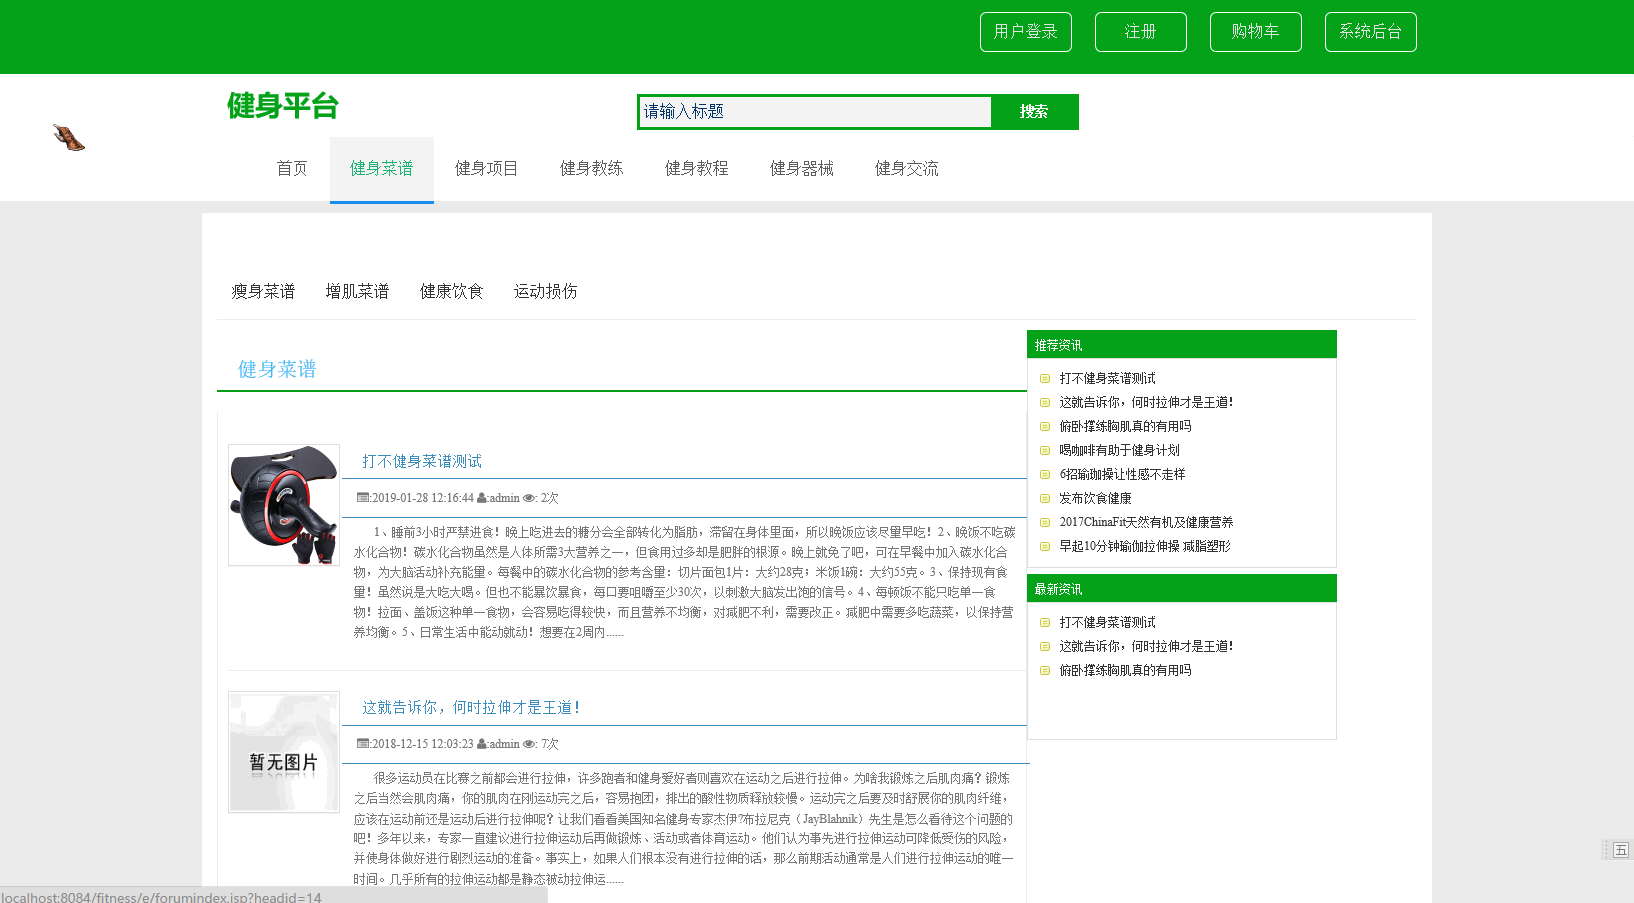Click bullet icon beside 早起10分钟瑜伽拉伸操
1634x903 pixels.
pyautogui.click(x=1045, y=546)
